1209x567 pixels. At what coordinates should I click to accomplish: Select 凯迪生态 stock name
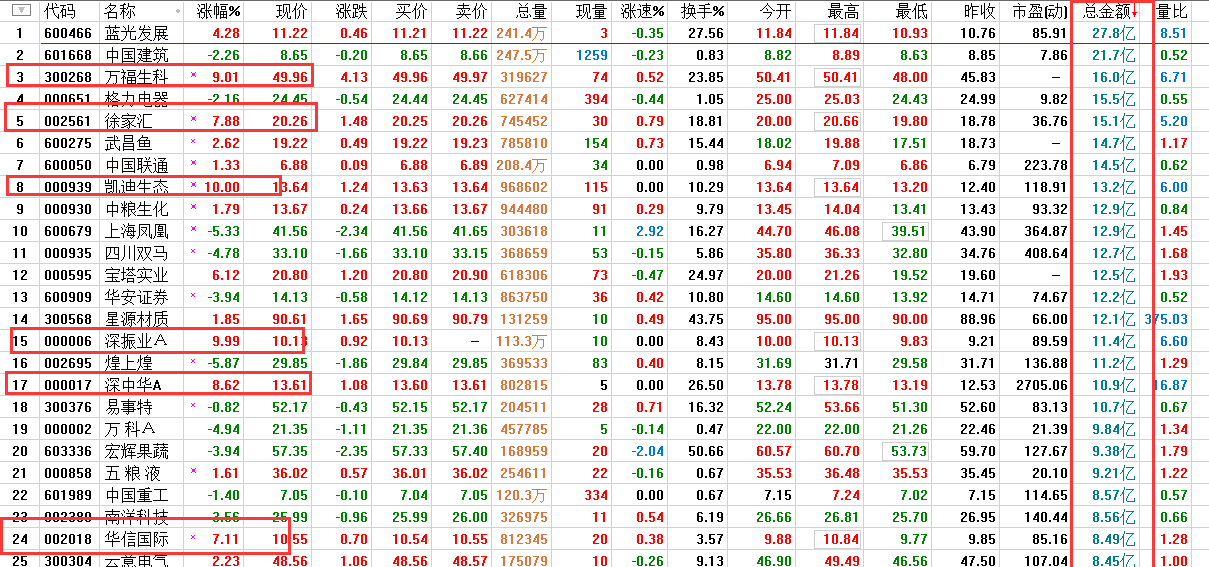pos(137,187)
